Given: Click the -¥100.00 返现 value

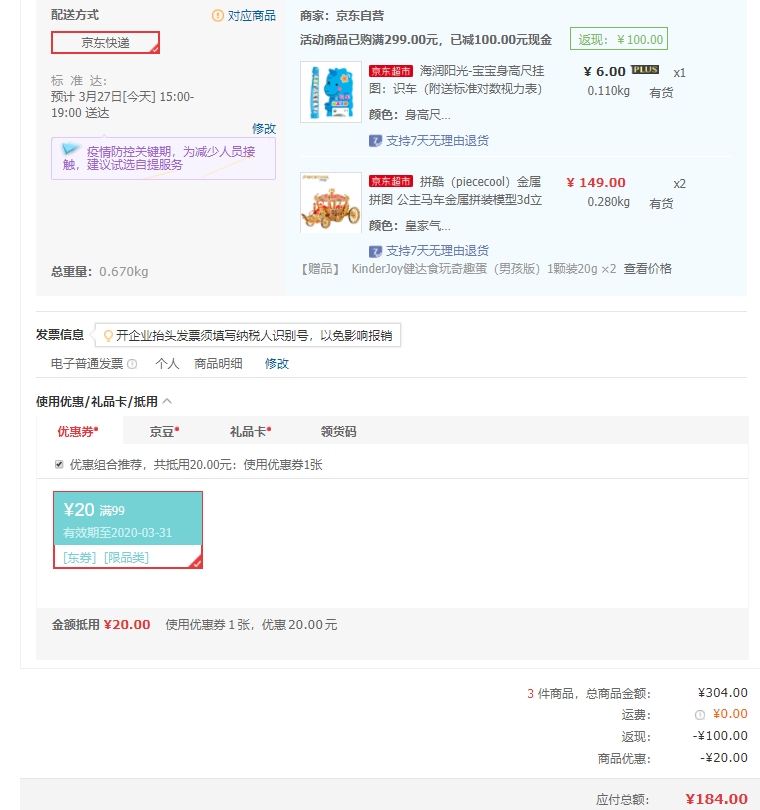Looking at the screenshot, I should [720, 736].
